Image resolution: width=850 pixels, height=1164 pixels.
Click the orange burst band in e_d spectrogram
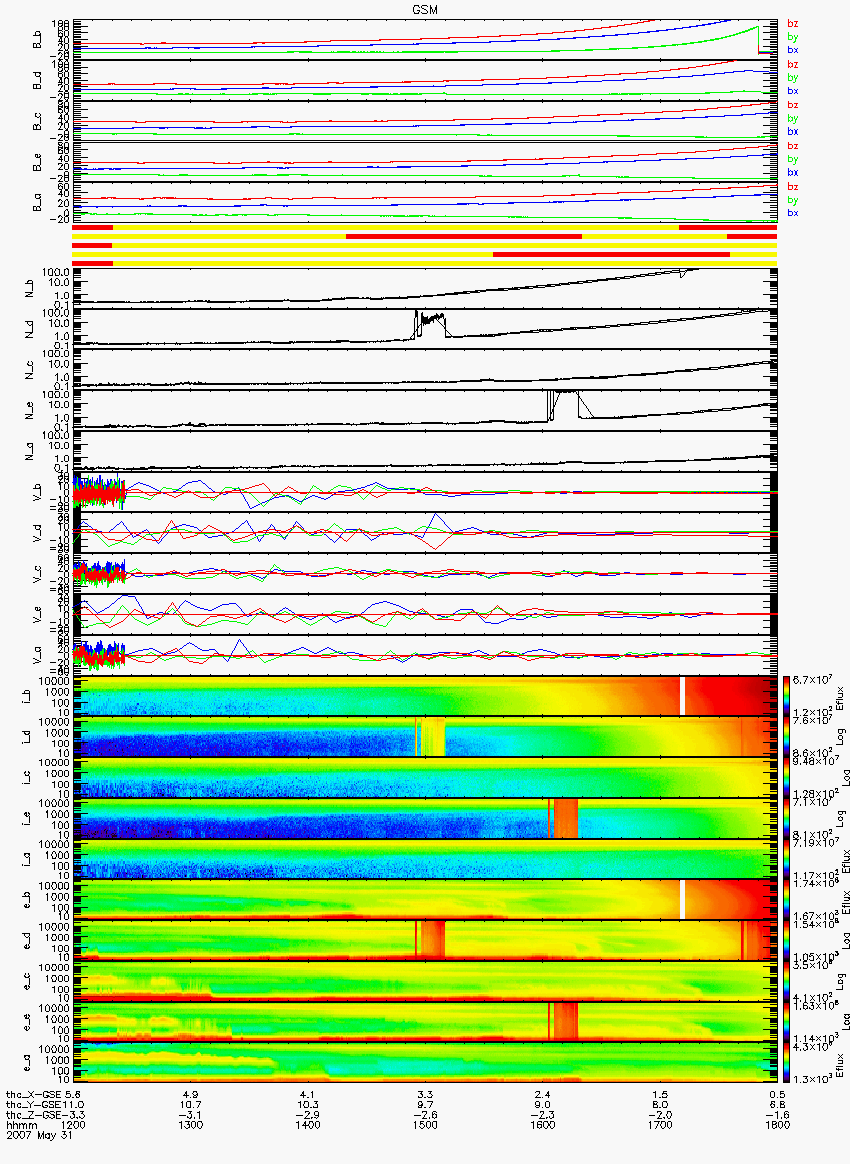(x=432, y=940)
